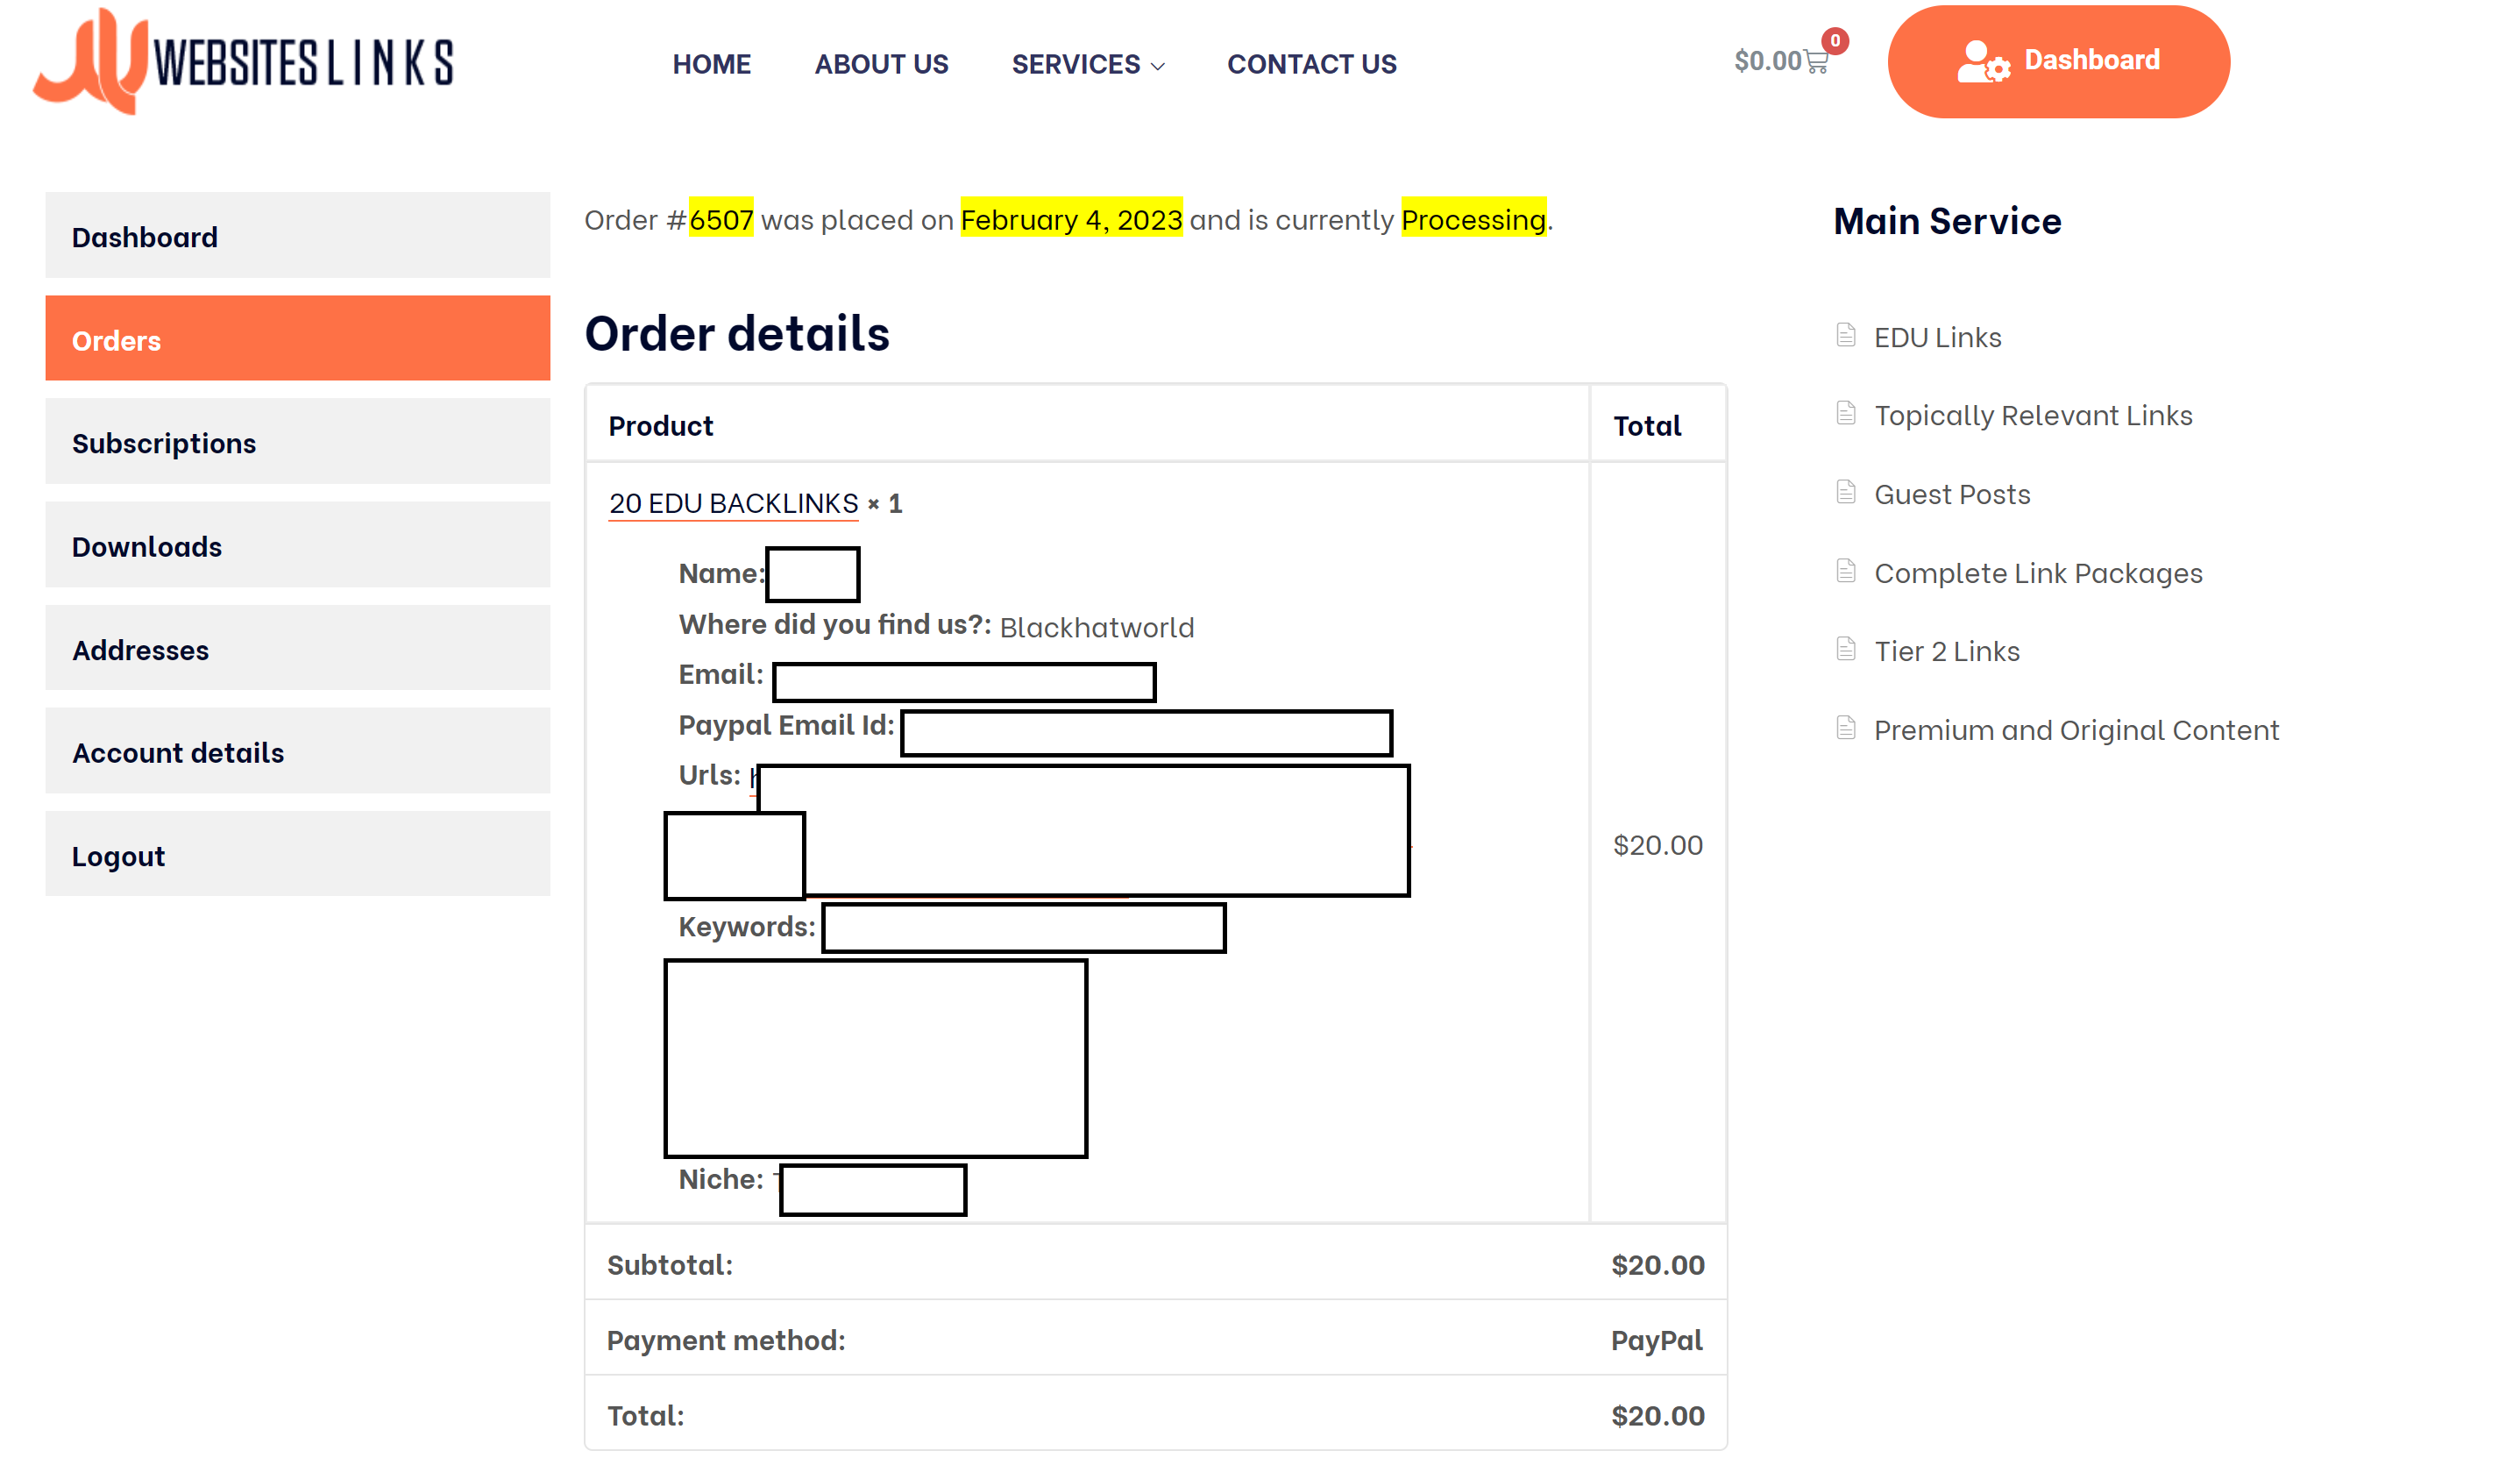Expand the Services dropdown chevron
This screenshot has width=2520, height=1458.
(1158, 66)
